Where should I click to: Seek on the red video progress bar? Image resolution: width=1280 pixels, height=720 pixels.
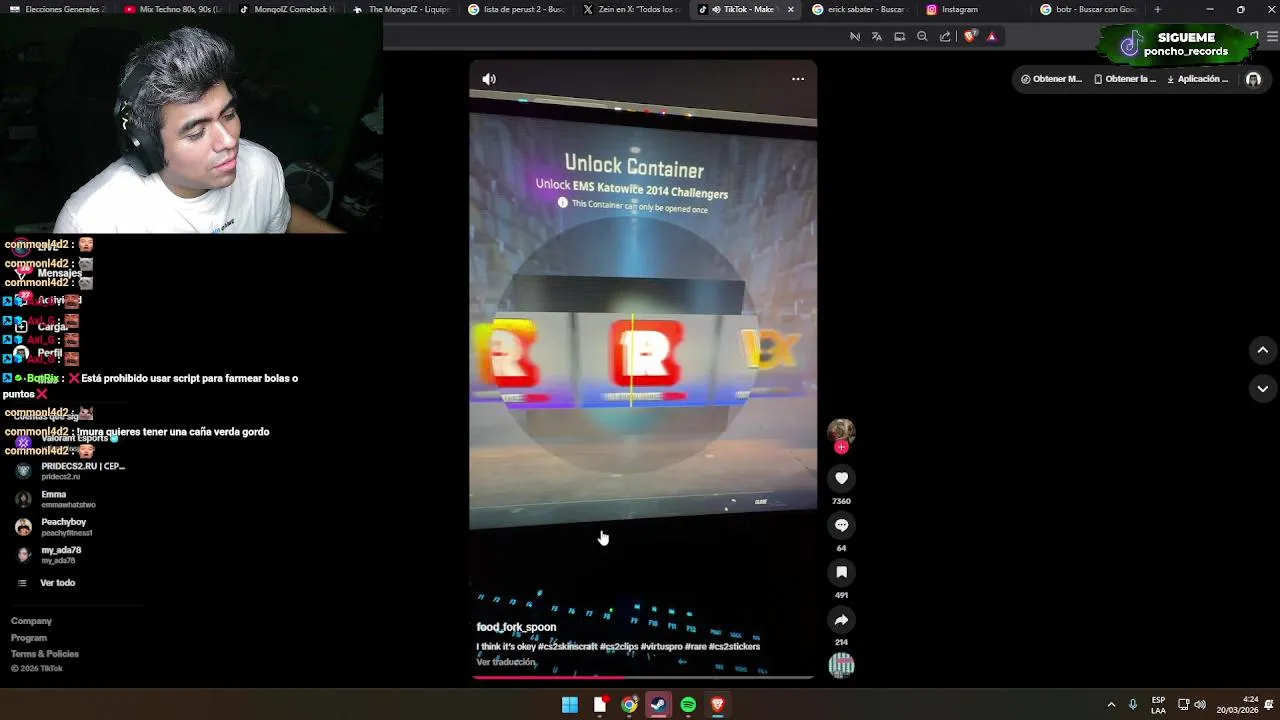pos(643,677)
